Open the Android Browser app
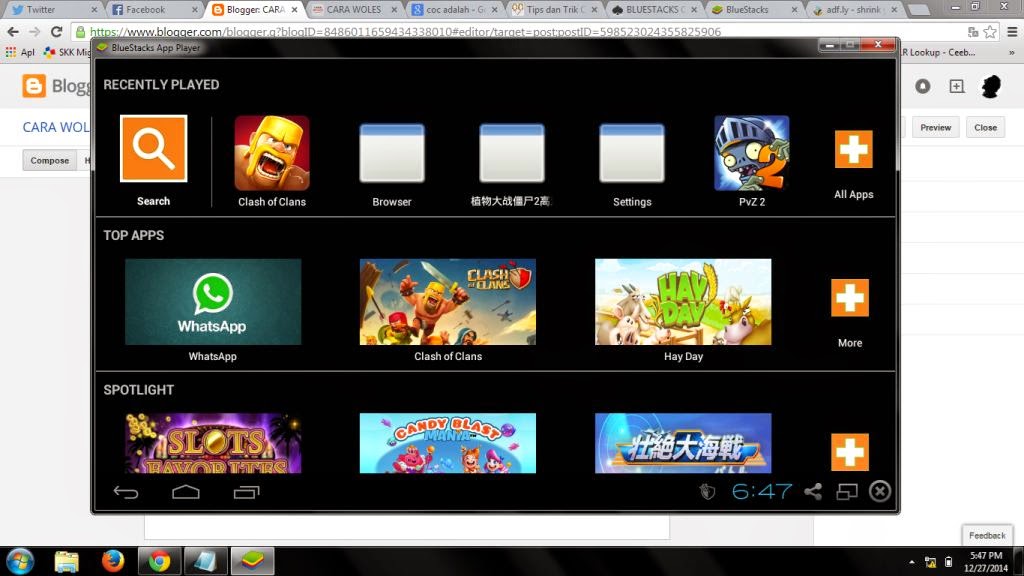 point(391,152)
